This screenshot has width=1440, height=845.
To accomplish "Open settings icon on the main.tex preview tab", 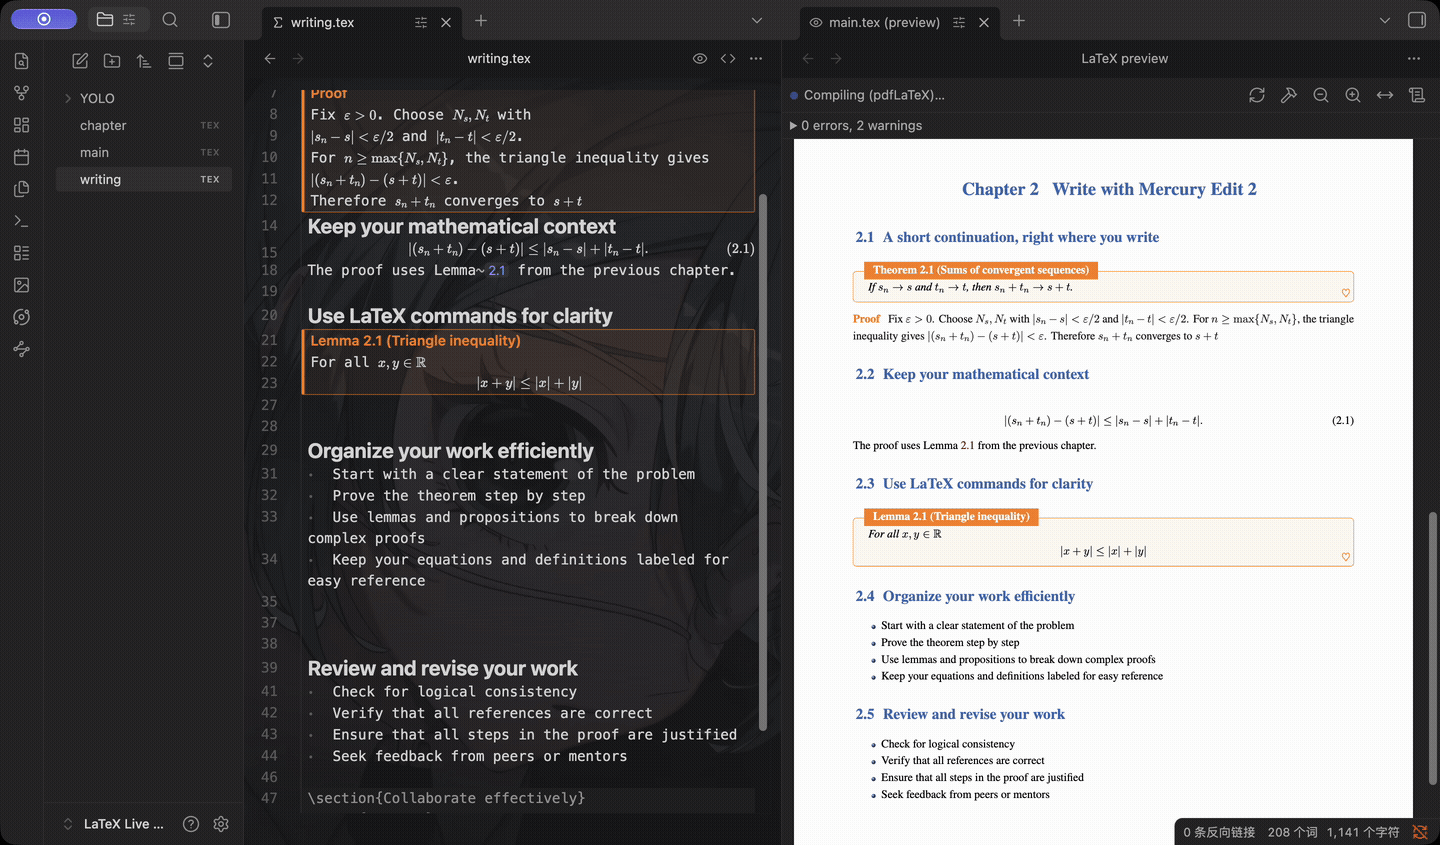I will pyautogui.click(x=959, y=22).
